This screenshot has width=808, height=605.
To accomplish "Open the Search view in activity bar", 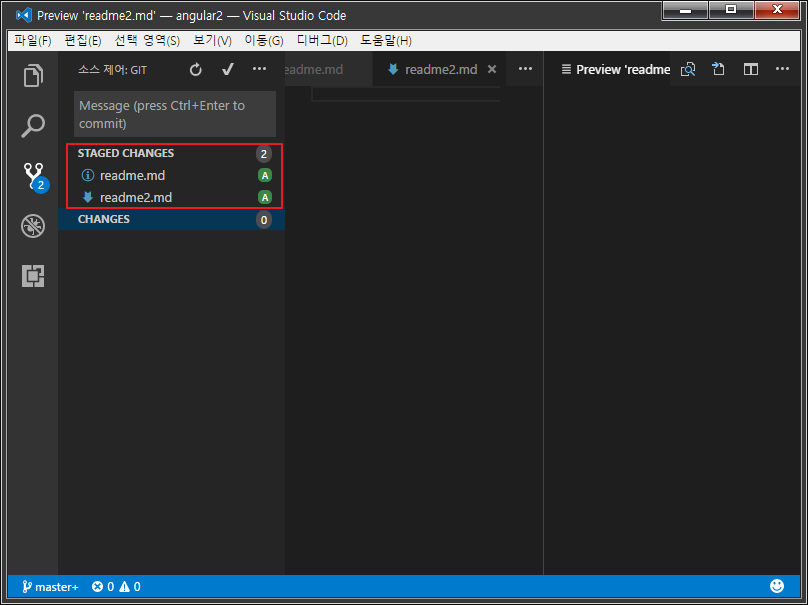I will (x=33, y=126).
